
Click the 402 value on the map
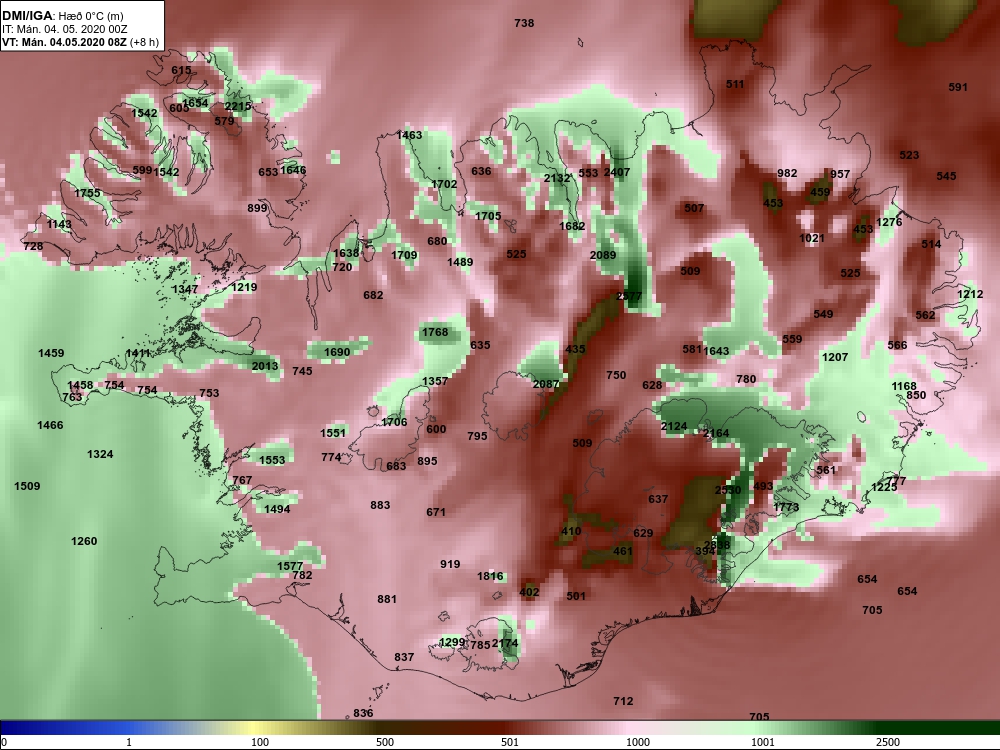tap(529, 592)
